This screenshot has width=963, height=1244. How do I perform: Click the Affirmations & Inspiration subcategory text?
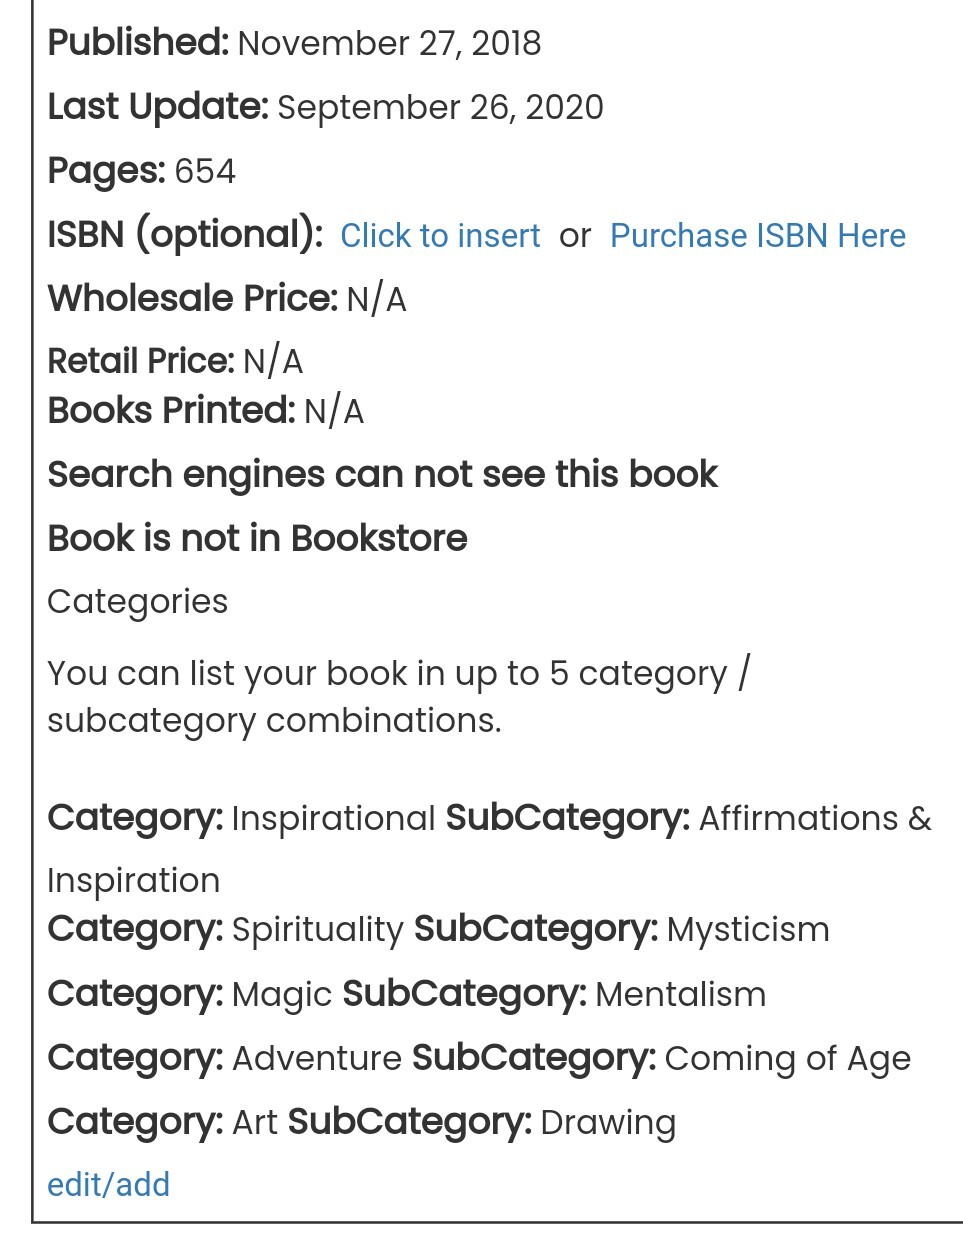[x=814, y=819]
